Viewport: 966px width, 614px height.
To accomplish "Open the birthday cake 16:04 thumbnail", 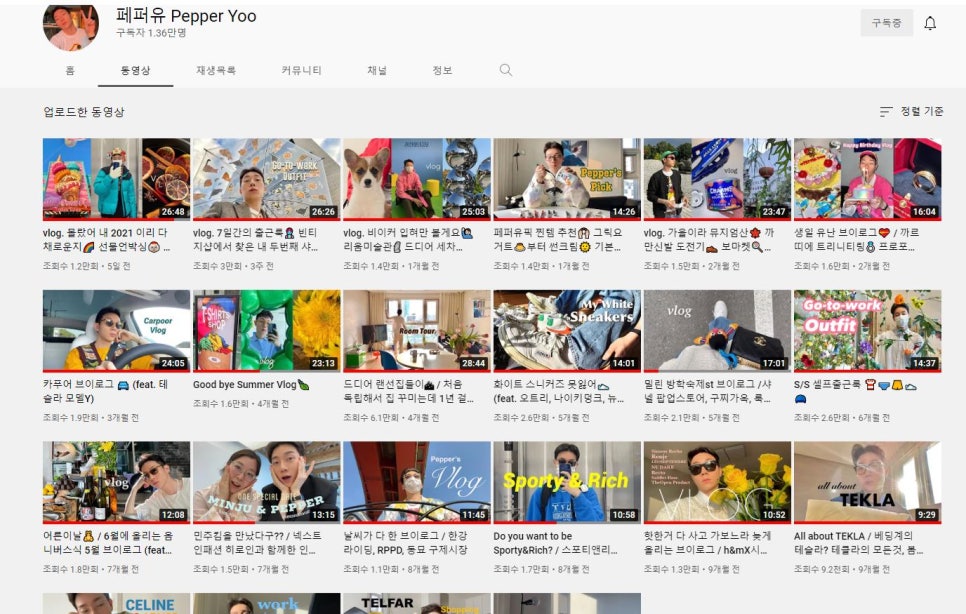I will tap(867, 179).
